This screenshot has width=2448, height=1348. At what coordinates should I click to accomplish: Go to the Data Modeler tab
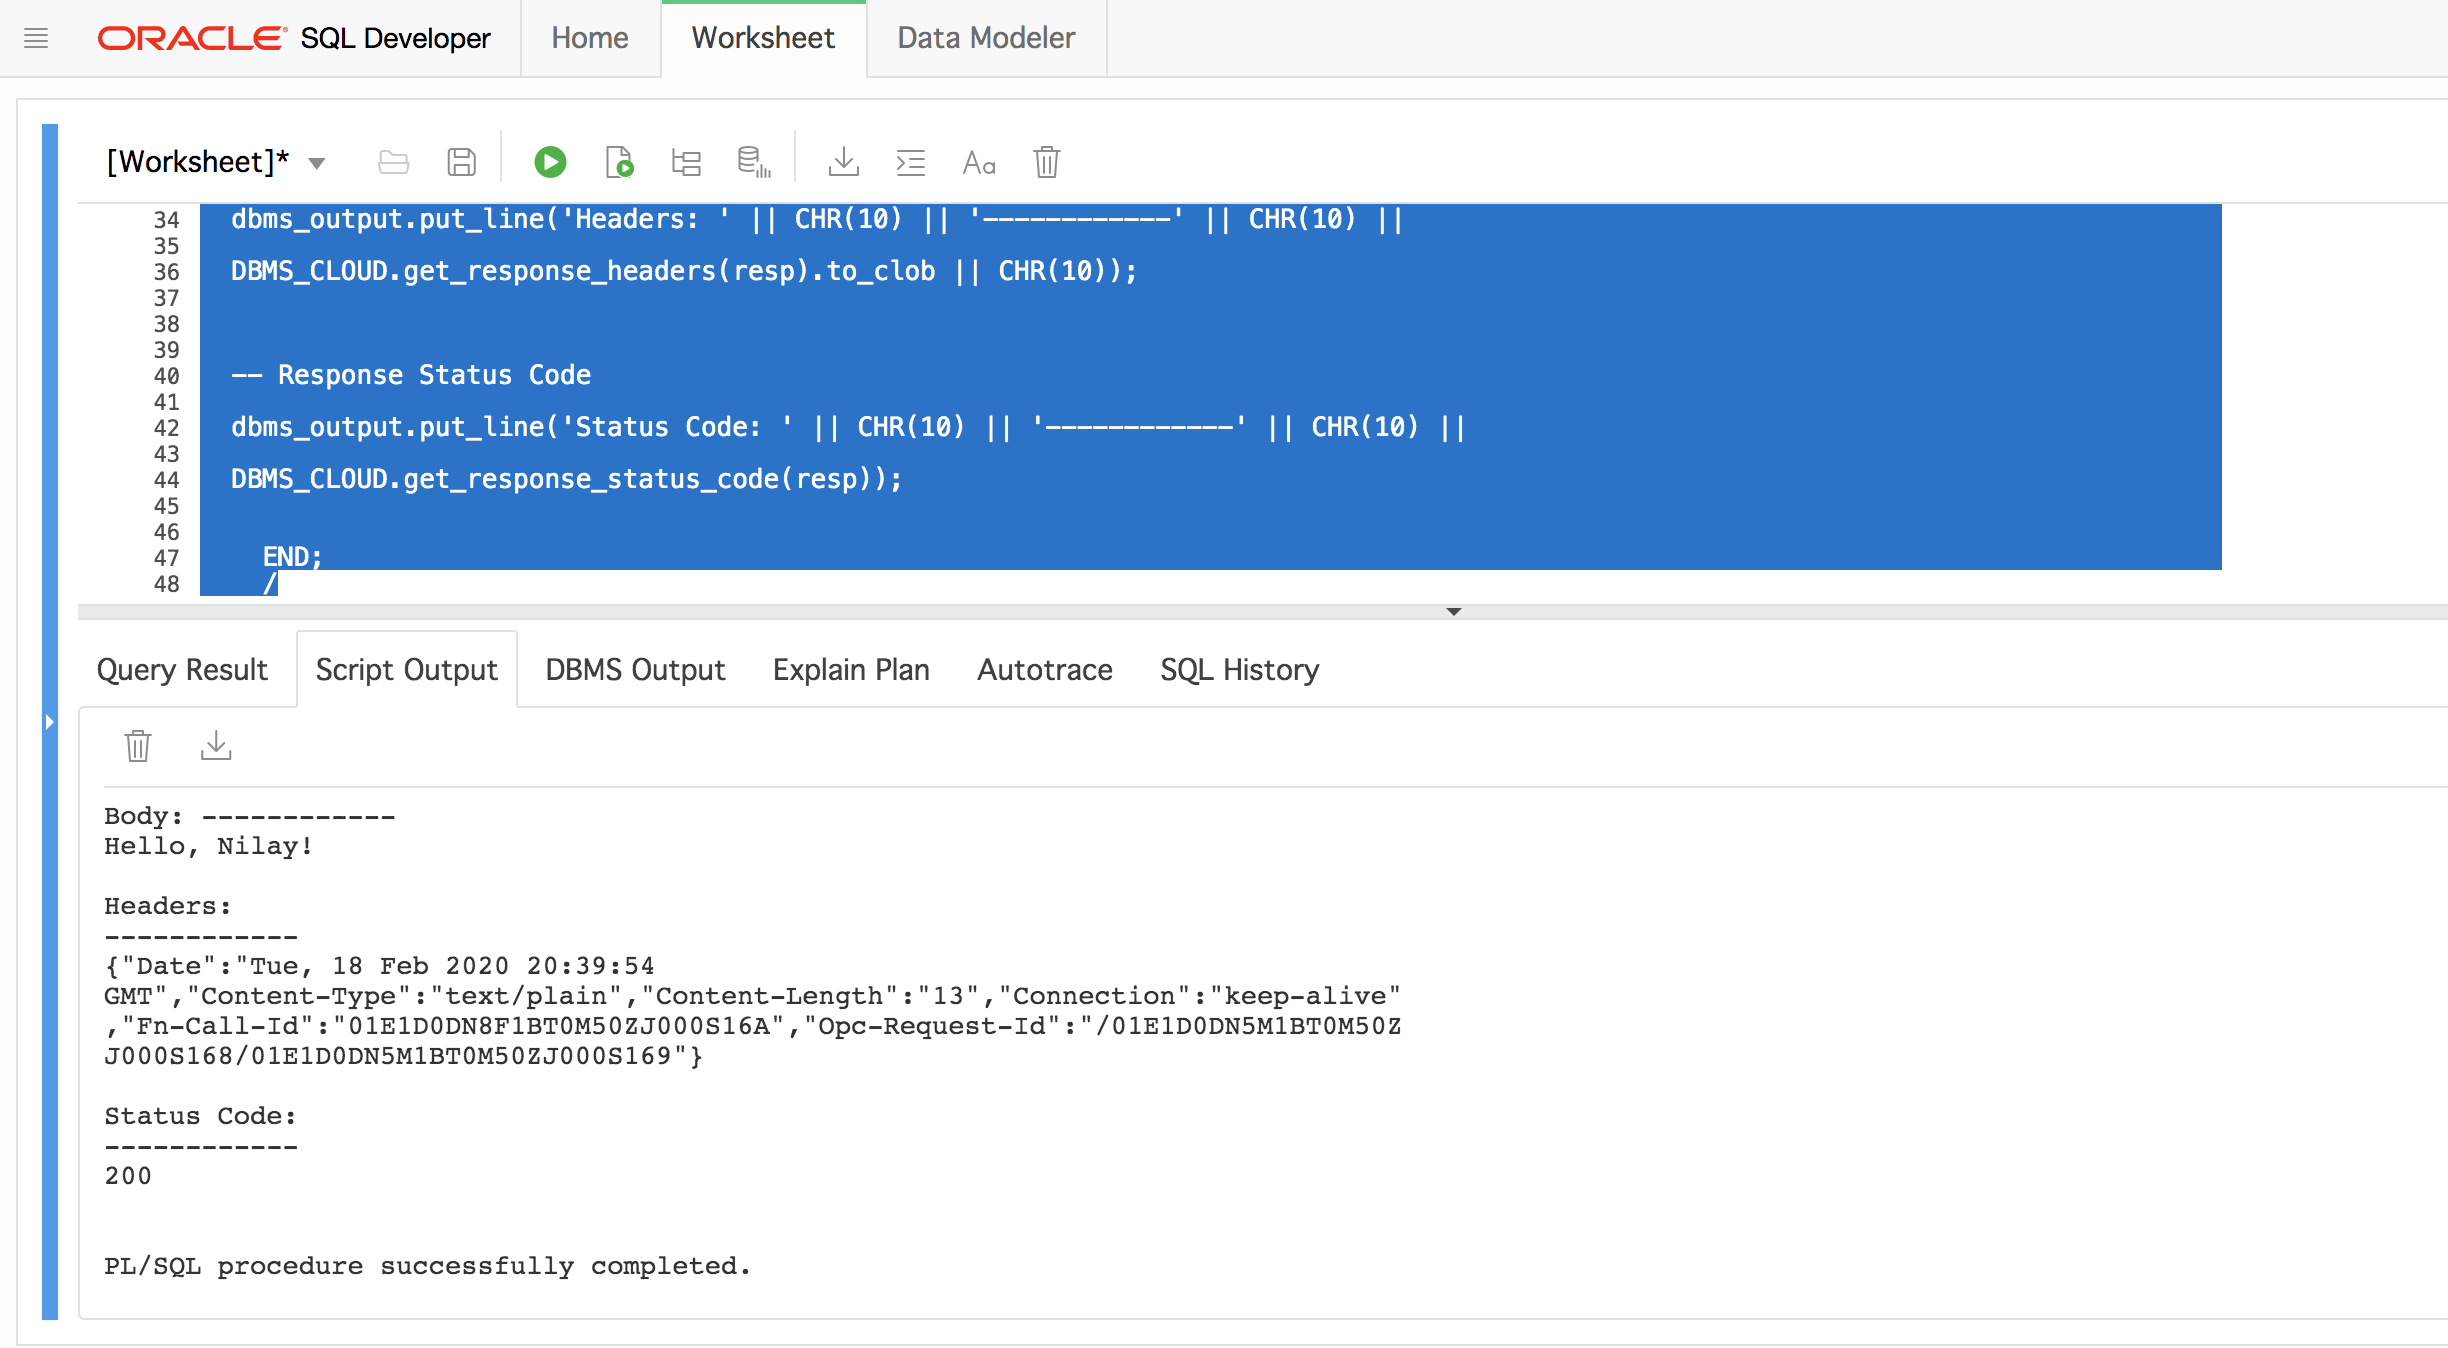coord(986,38)
